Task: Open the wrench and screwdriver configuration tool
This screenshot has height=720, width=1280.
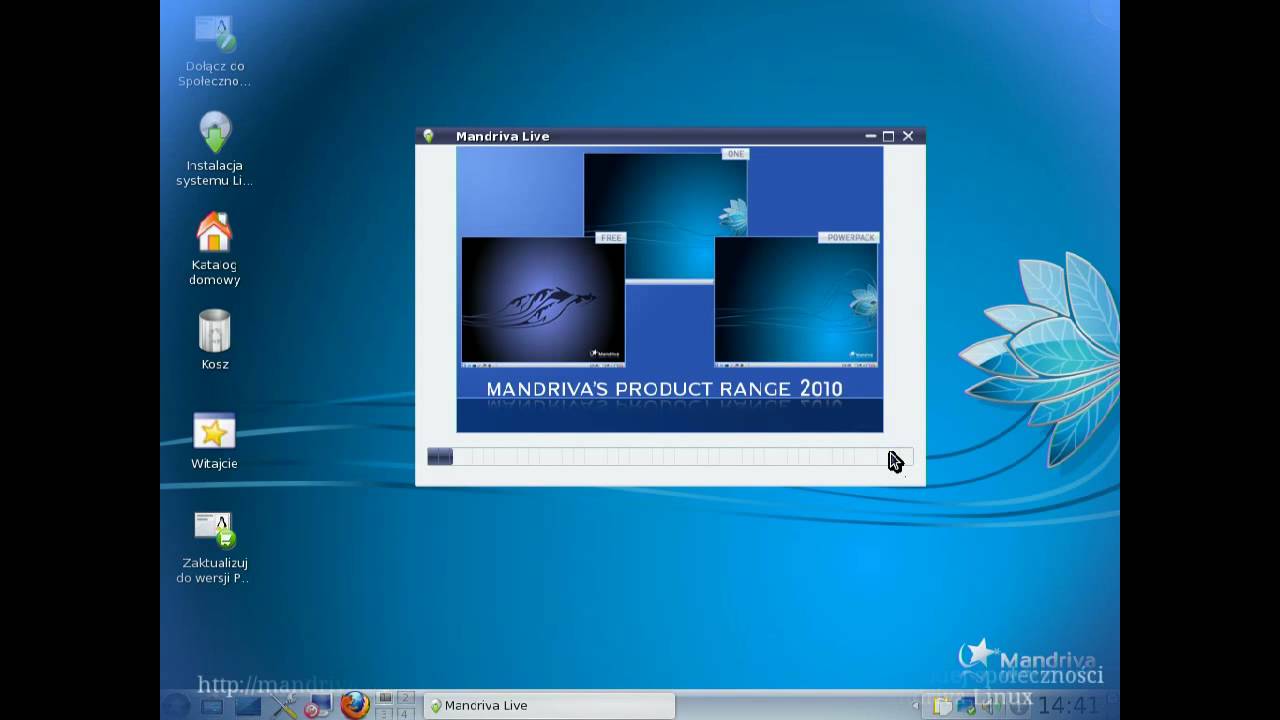Action: click(285, 705)
